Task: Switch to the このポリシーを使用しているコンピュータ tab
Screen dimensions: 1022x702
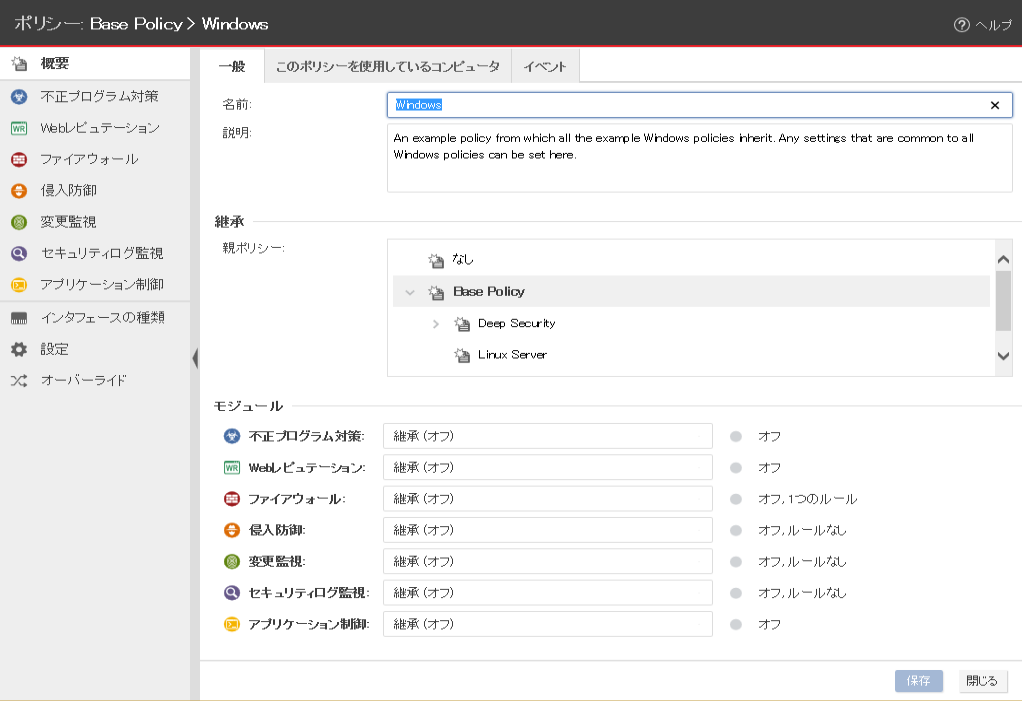Action: click(387, 67)
